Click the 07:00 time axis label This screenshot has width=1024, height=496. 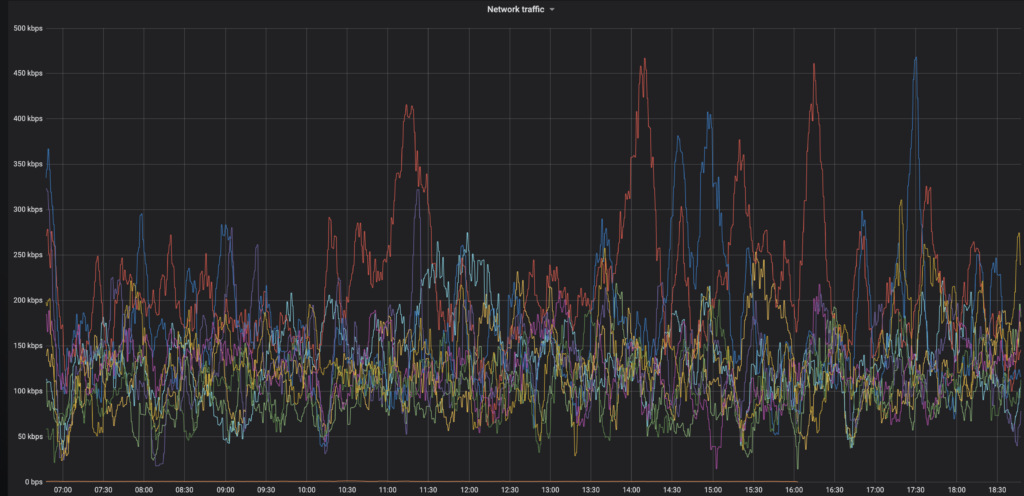click(x=63, y=491)
